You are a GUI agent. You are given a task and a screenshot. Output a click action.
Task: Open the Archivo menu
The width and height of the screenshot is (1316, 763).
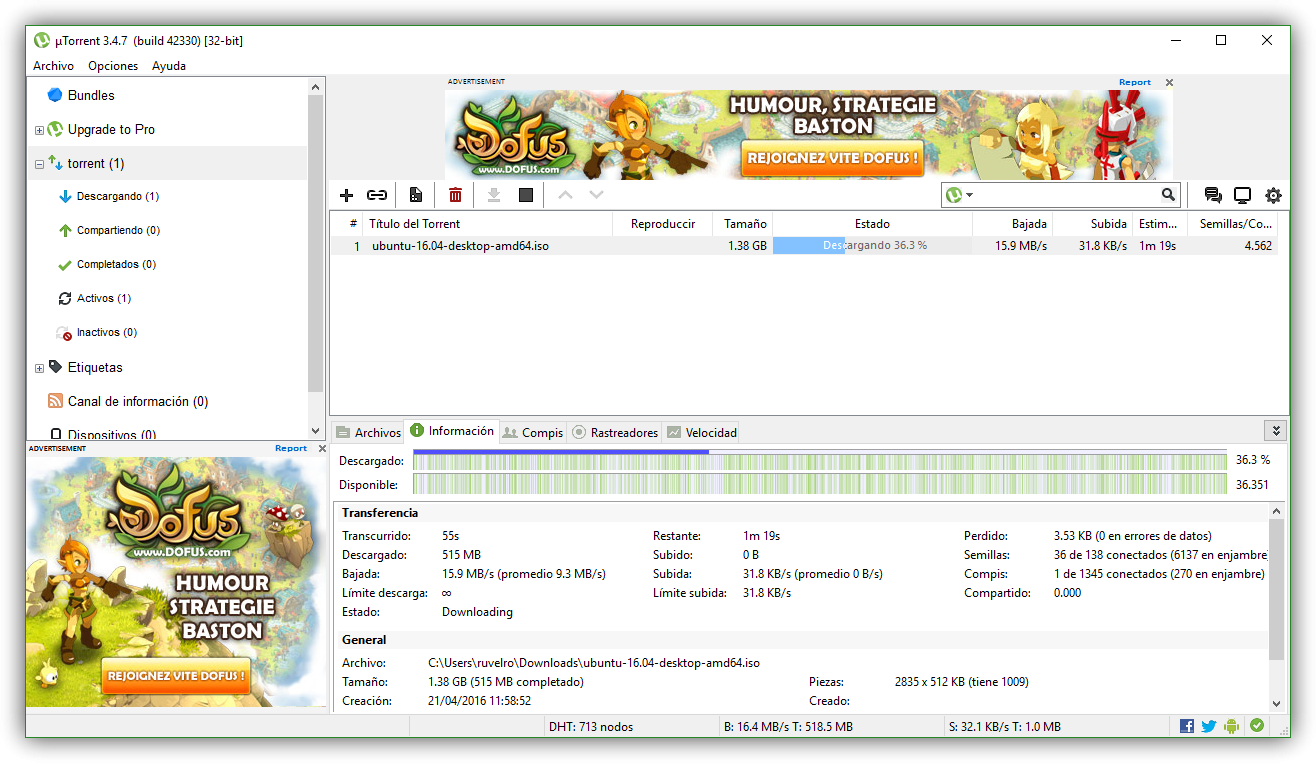pos(53,66)
